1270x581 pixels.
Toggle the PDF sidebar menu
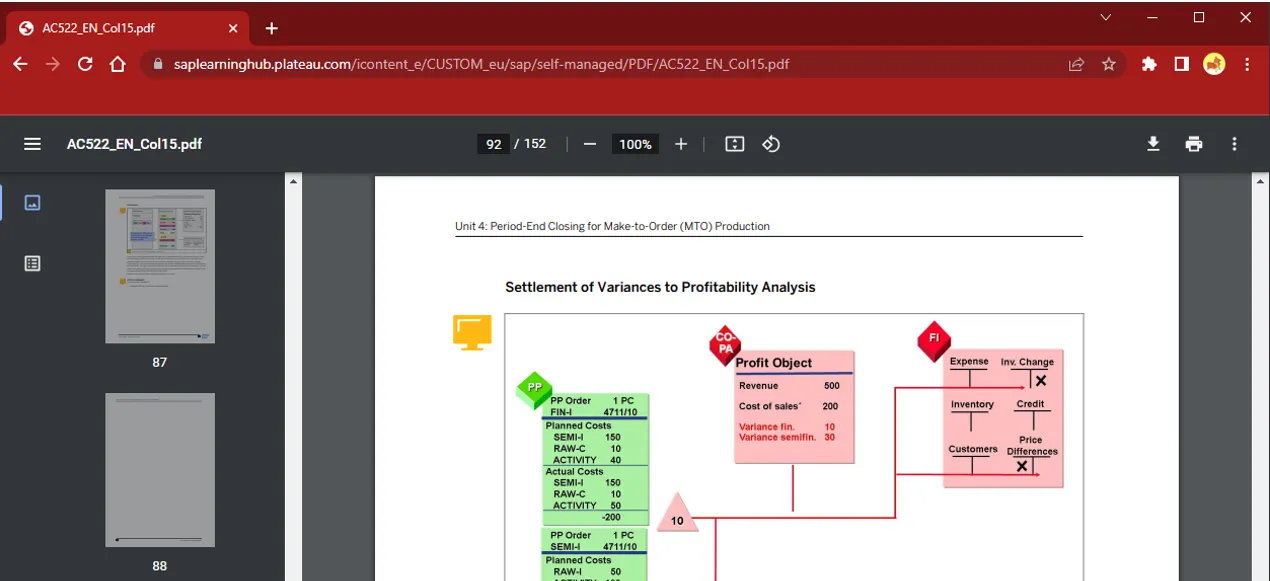click(x=32, y=144)
